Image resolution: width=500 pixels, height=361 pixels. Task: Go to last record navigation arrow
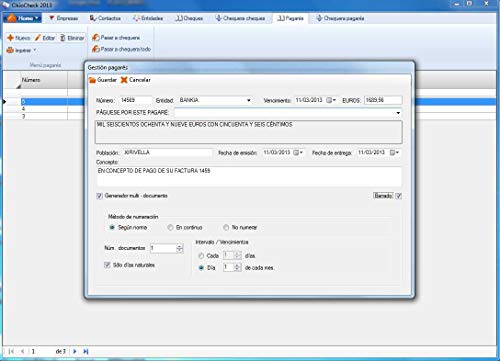point(86,351)
